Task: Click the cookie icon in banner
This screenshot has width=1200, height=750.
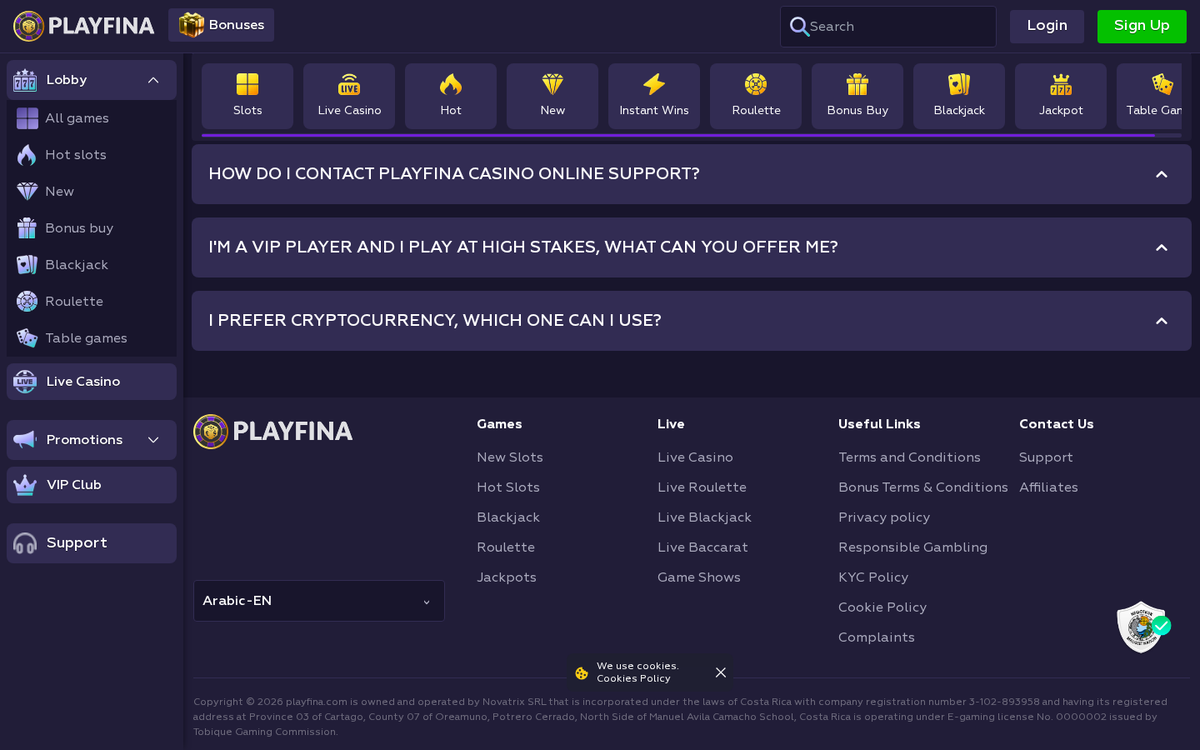Action: tap(582, 673)
